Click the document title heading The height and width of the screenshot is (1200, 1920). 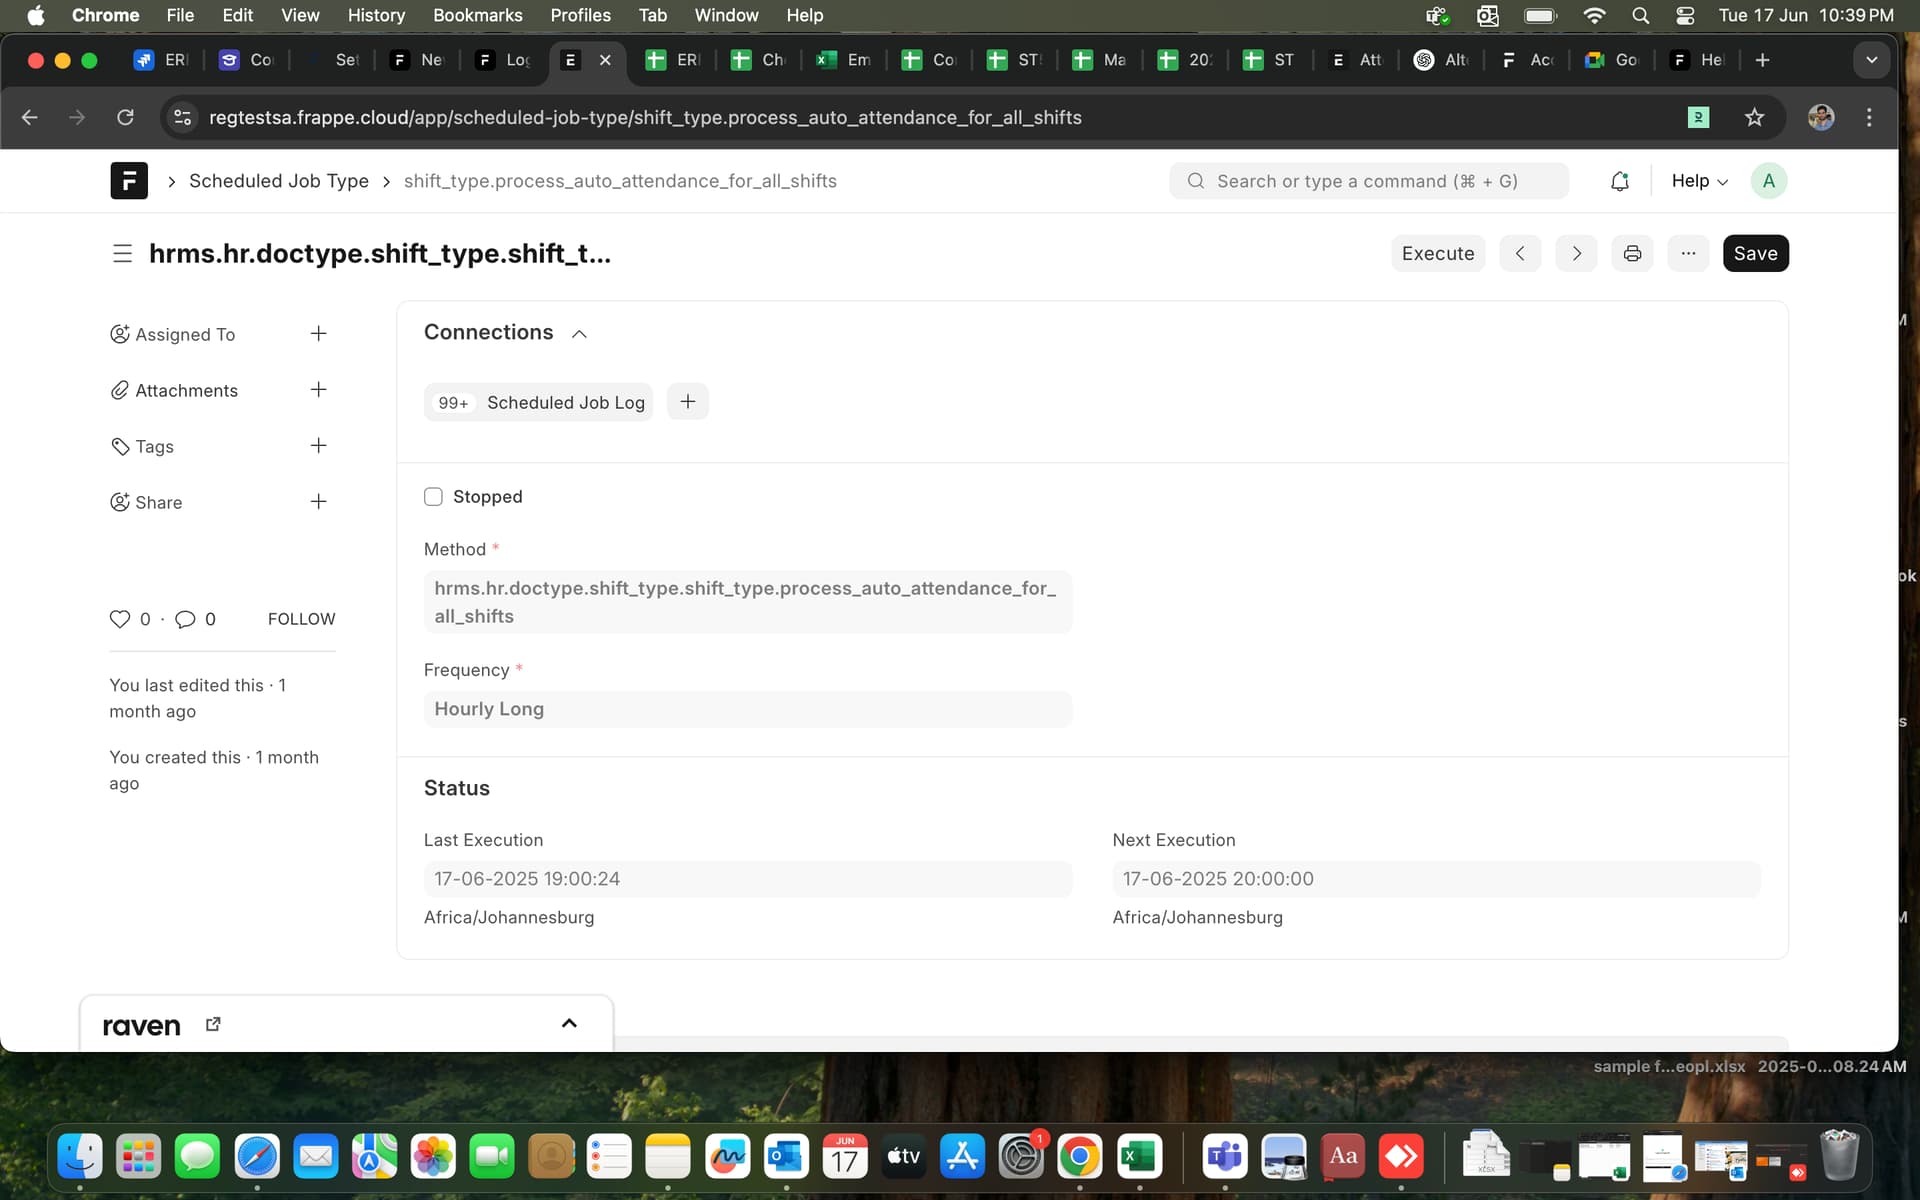click(380, 254)
